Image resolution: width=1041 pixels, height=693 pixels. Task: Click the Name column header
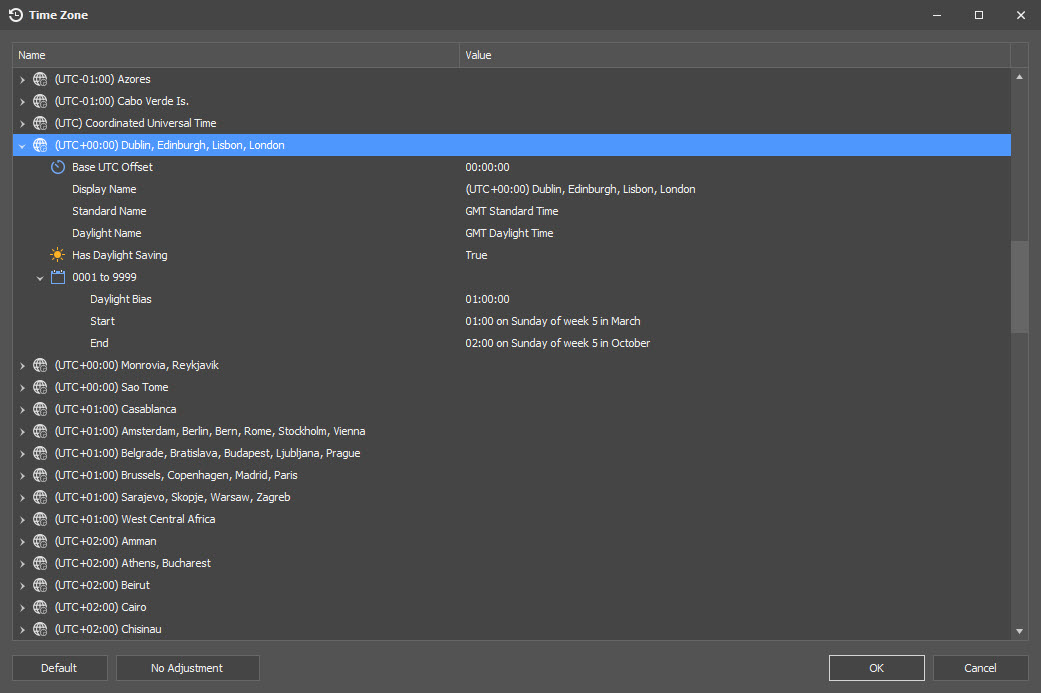pyautogui.click(x=236, y=55)
